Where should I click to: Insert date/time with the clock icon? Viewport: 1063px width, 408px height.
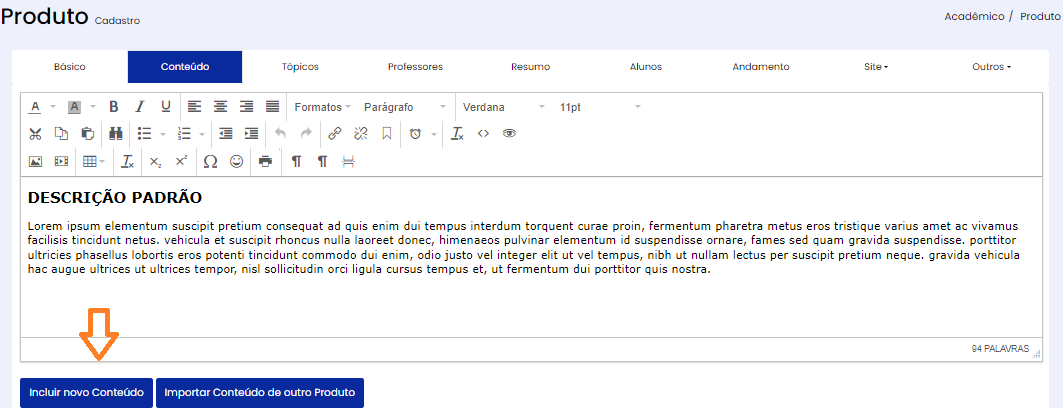click(415, 134)
